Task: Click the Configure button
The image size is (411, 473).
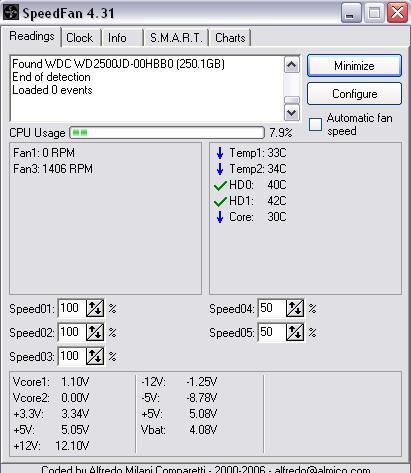Action: (354, 94)
